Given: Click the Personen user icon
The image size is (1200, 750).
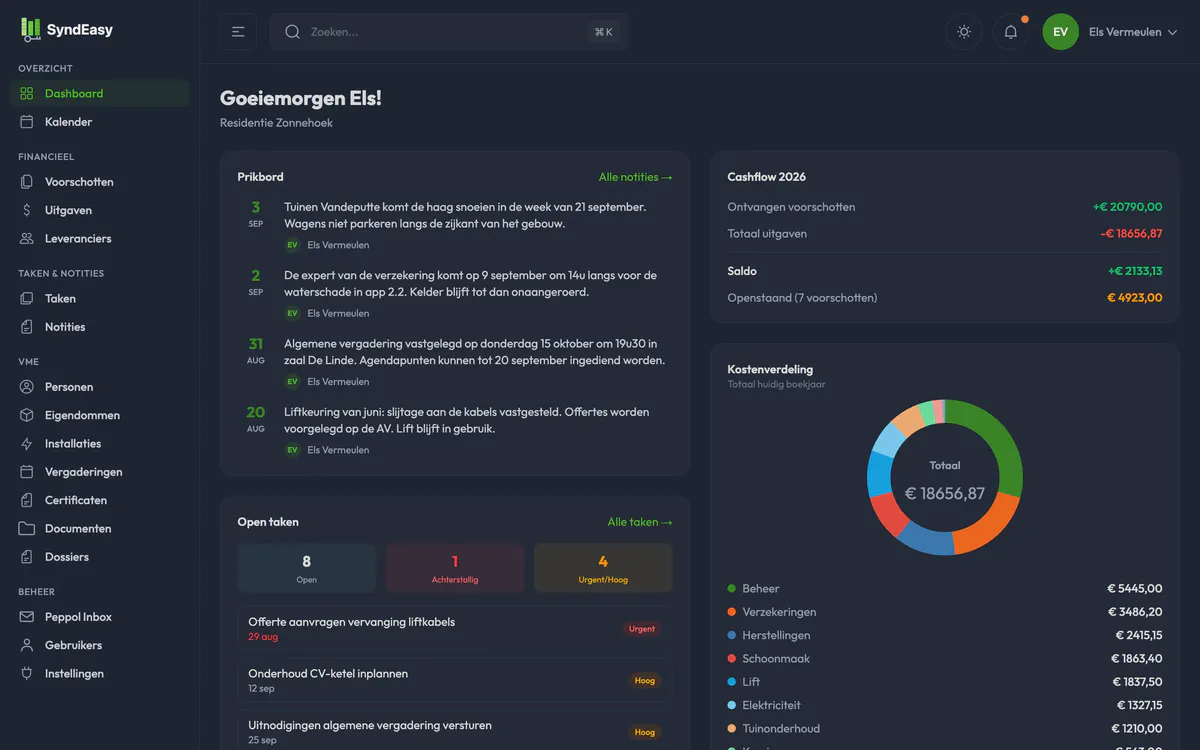Looking at the screenshot, I should pyautogui.click(x=27, y=387).
